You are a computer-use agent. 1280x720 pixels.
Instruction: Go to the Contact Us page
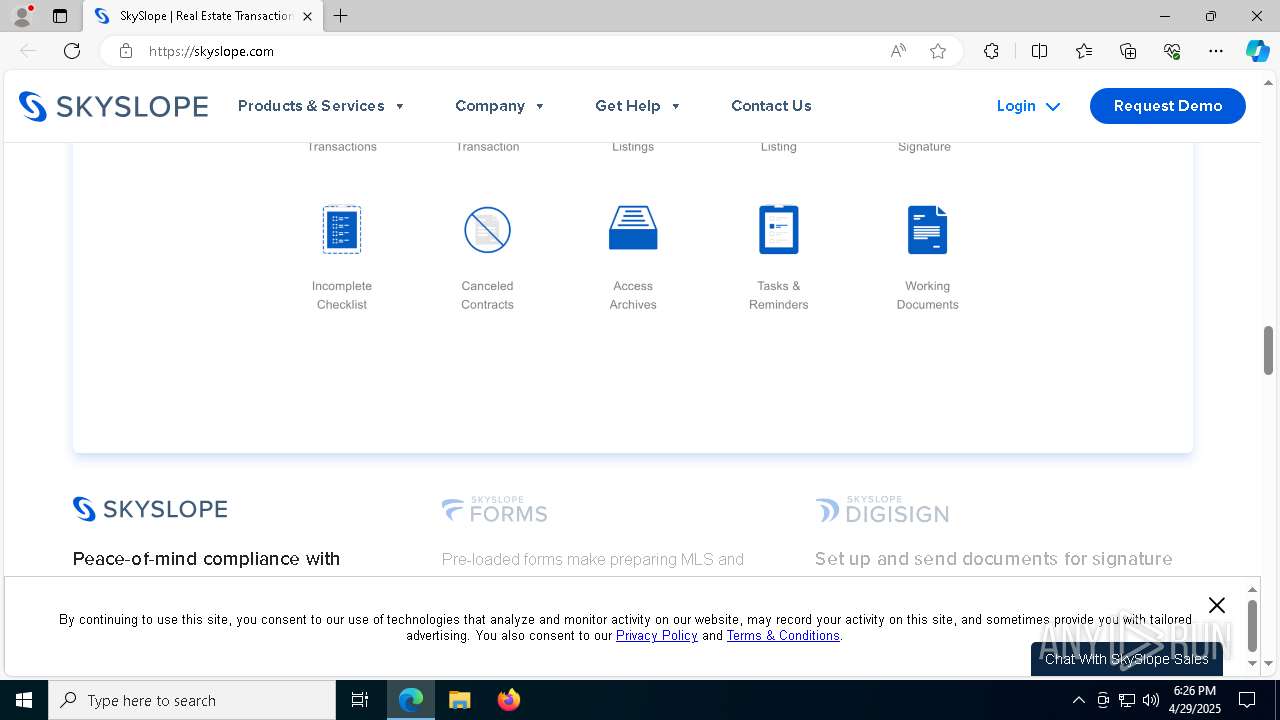pos(771,106)
